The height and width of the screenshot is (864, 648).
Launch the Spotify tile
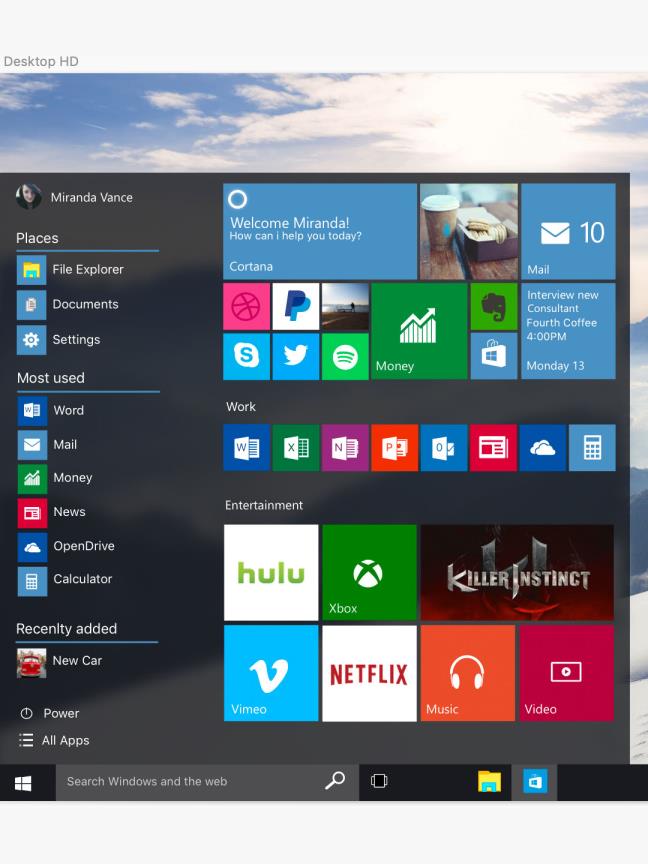coord(345,356)
